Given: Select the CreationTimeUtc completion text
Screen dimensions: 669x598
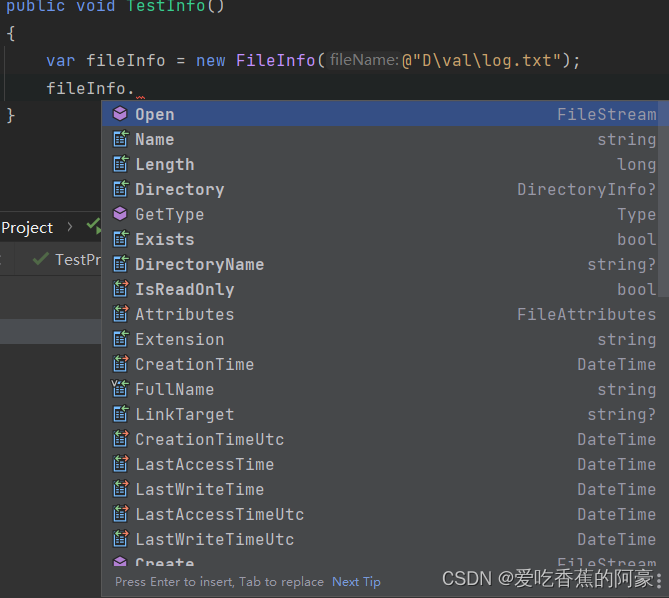Looking at the screenshot, I should pyautogui.click(x=209, y=439).
